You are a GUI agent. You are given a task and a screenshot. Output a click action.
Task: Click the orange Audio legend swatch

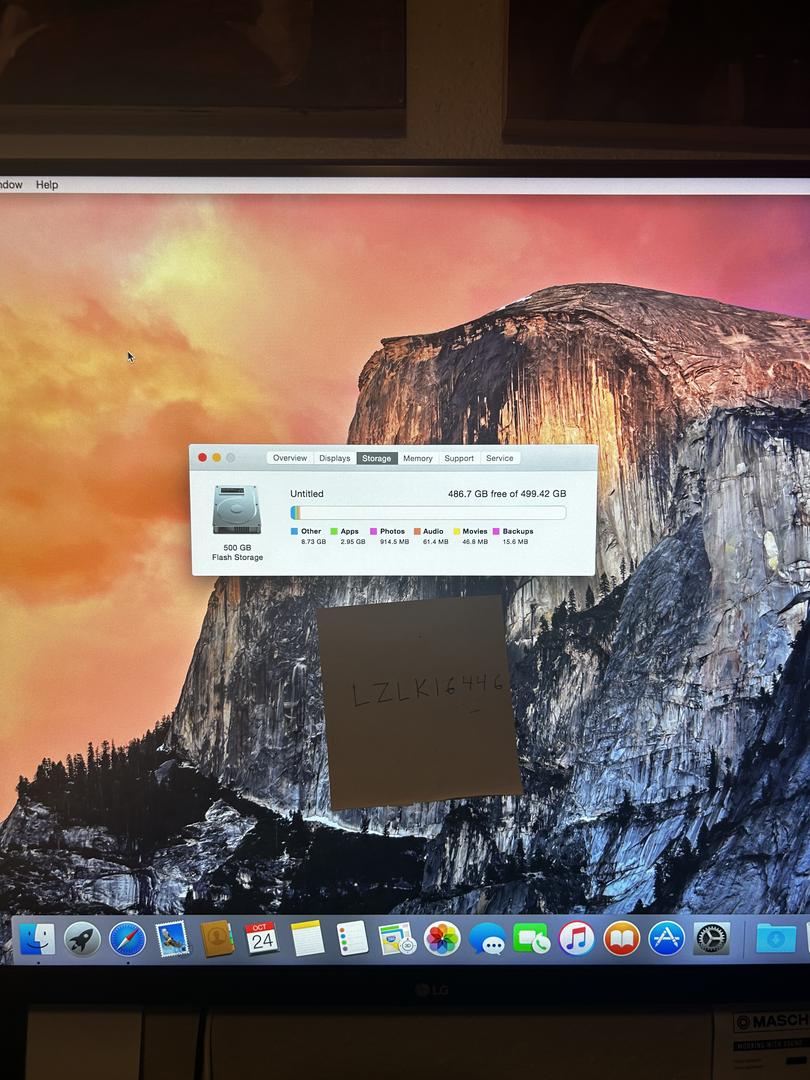tap(417, 531)
